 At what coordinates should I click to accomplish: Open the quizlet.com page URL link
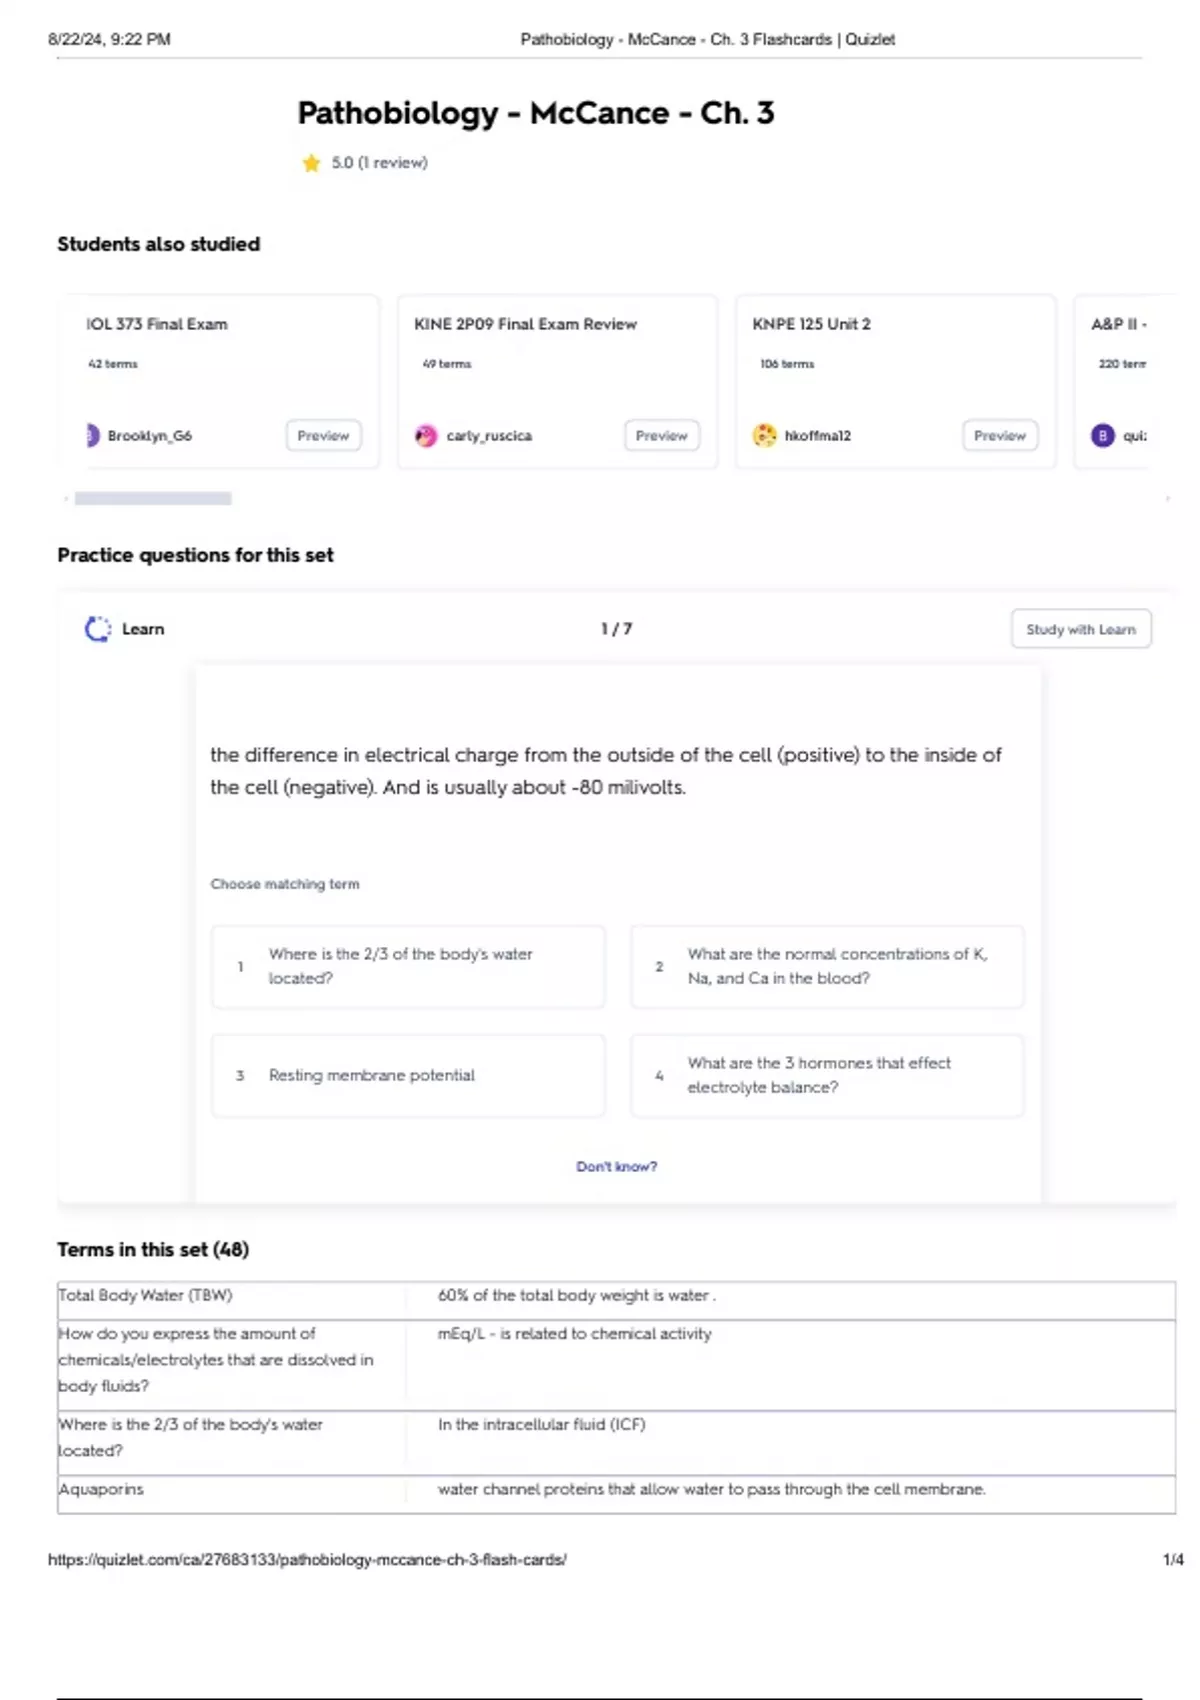click(x=307, y=1560)
